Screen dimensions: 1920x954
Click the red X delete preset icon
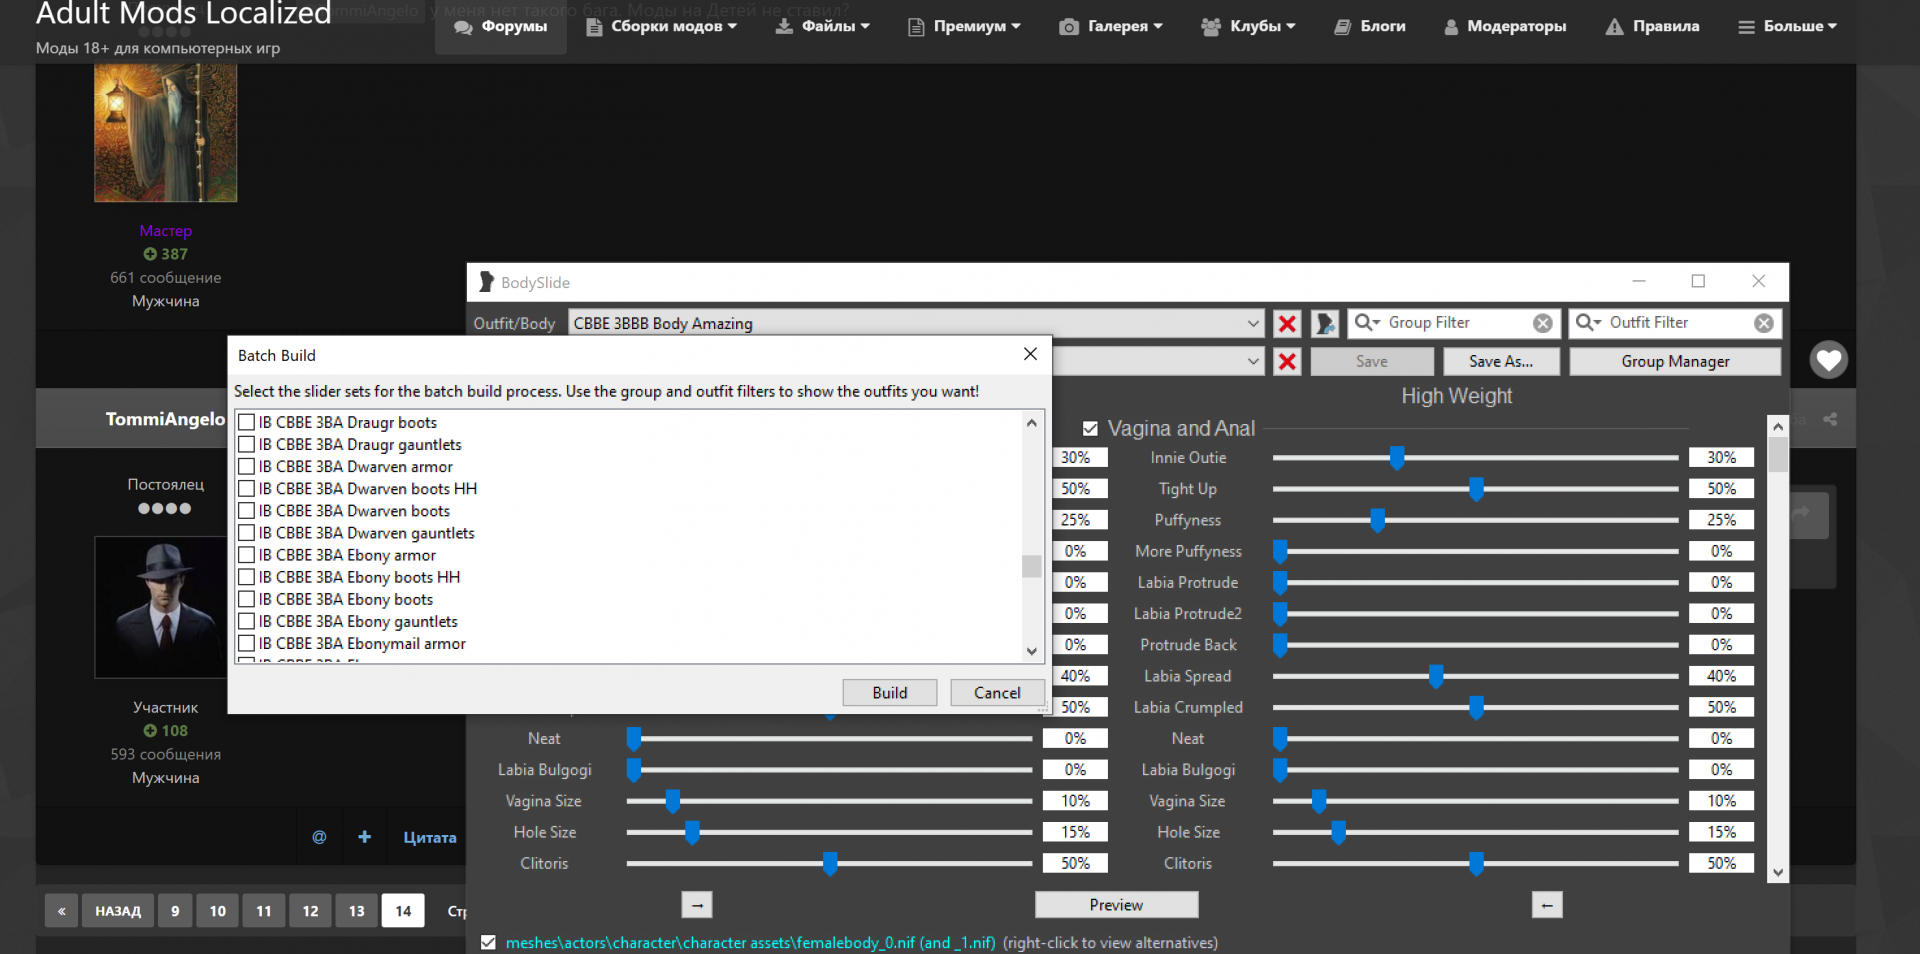pos(1287,362)
